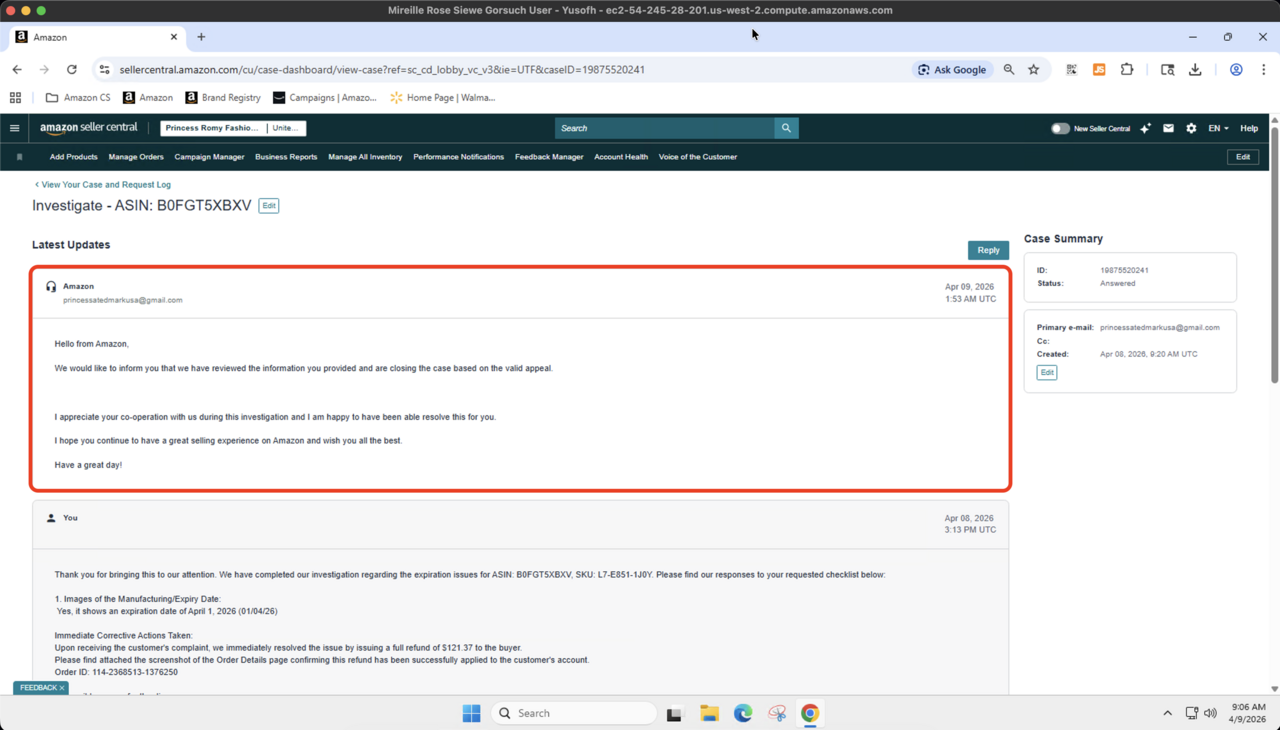Open the Chrome apps grid in bookmarks bar
The width and height of the screenshot is (1280, 730).
pyautogui.click(x=15, y=98)
